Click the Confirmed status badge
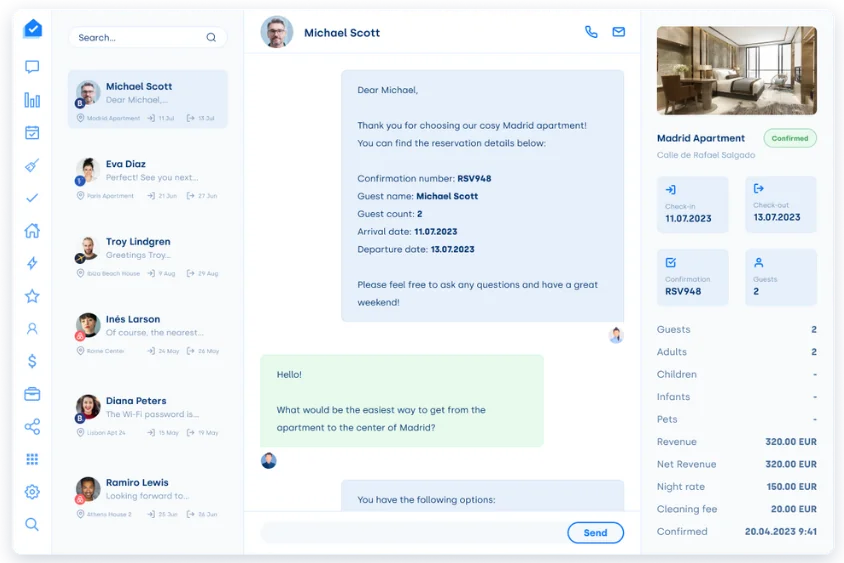 790,138
